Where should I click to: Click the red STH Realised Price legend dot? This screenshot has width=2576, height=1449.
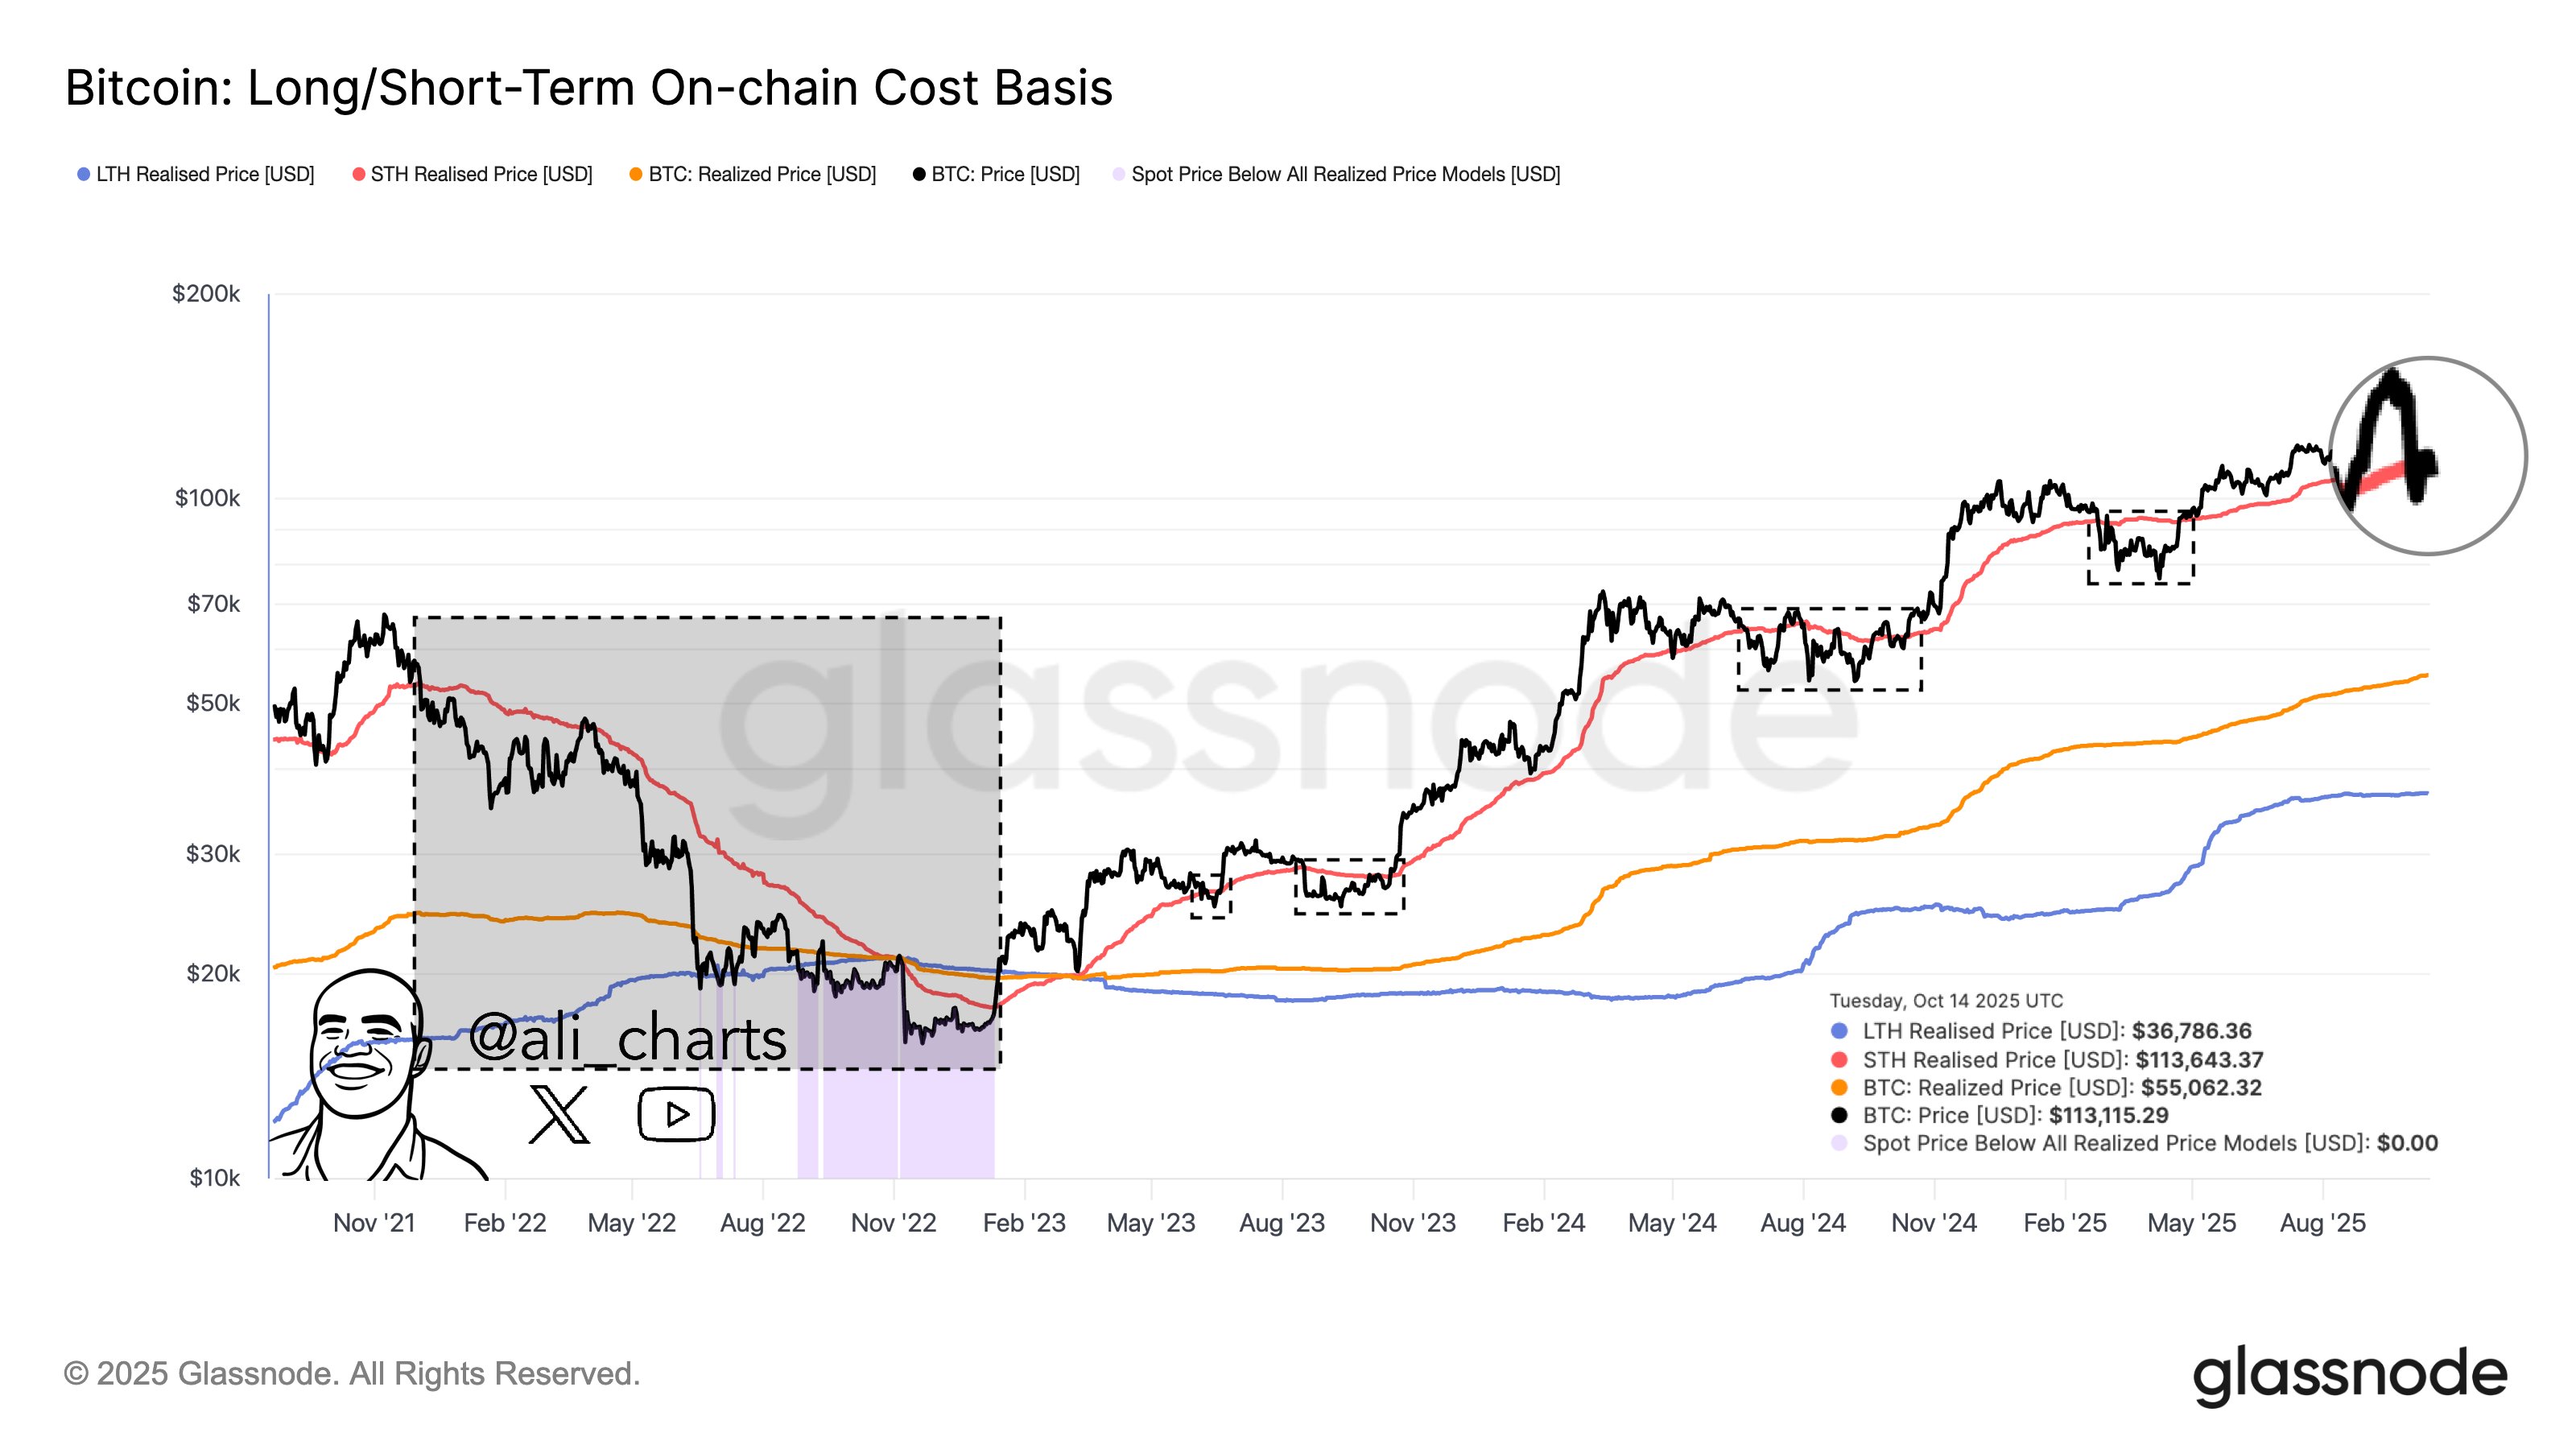(359, 175)
